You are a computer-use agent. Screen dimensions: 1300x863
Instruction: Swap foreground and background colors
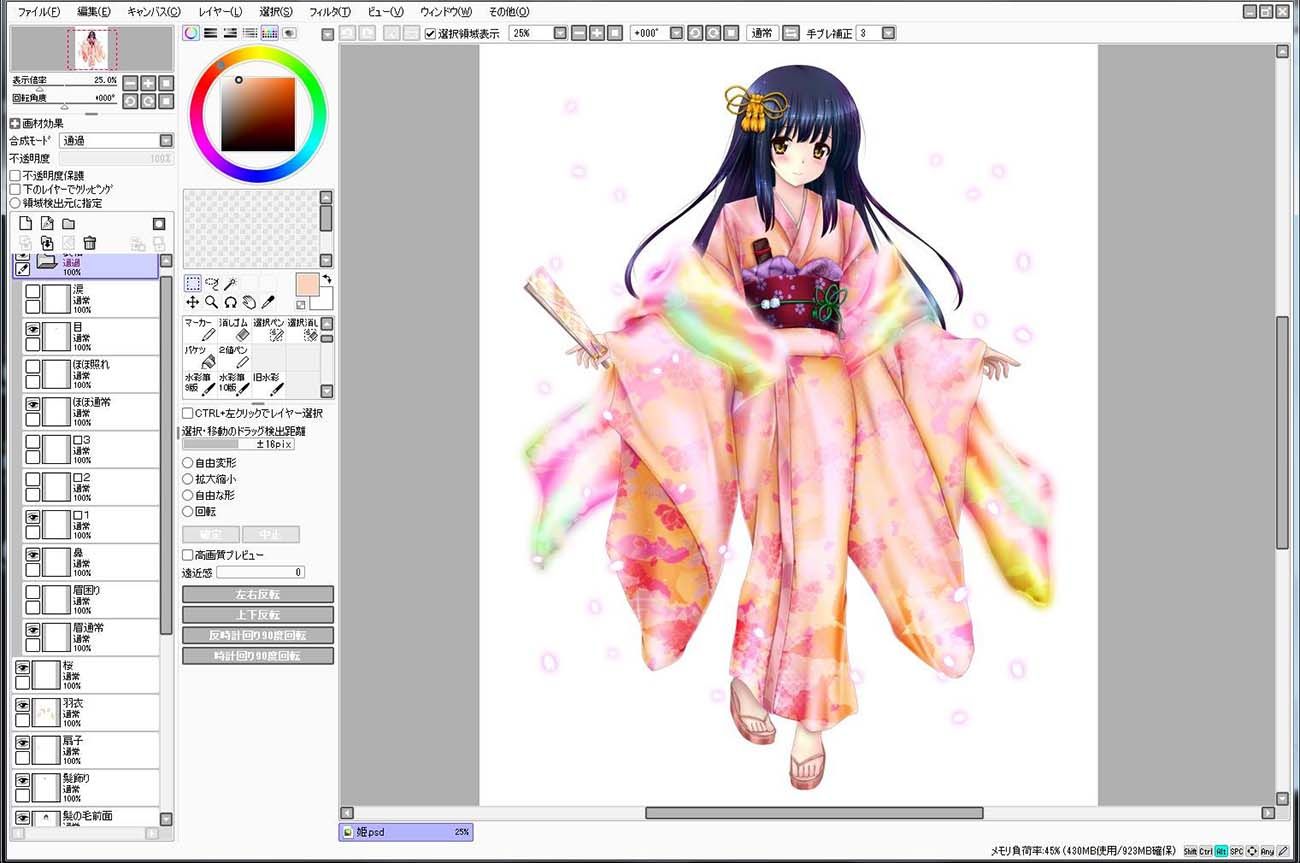(326, 279)
